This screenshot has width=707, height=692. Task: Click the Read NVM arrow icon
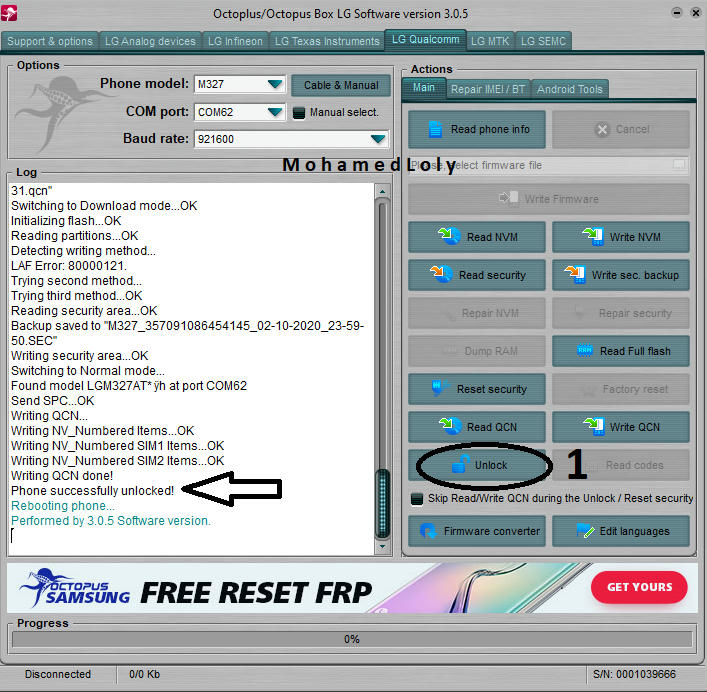[x=449, y=236]
